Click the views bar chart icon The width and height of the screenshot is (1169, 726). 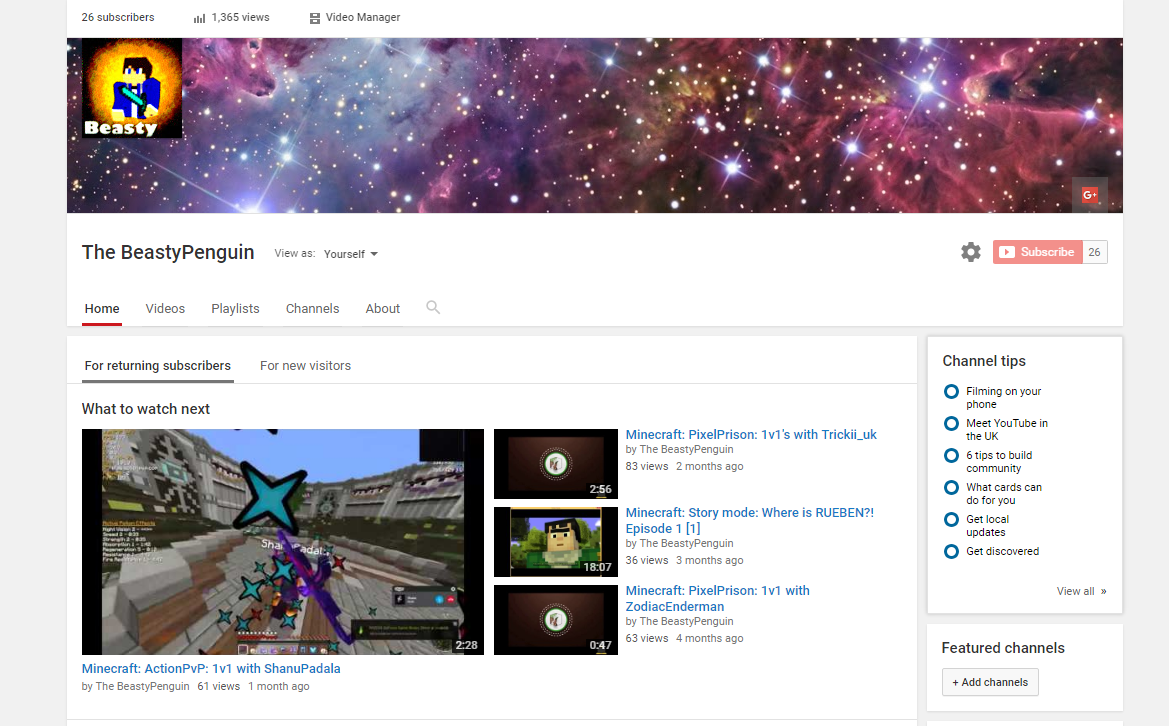[199, 18]
